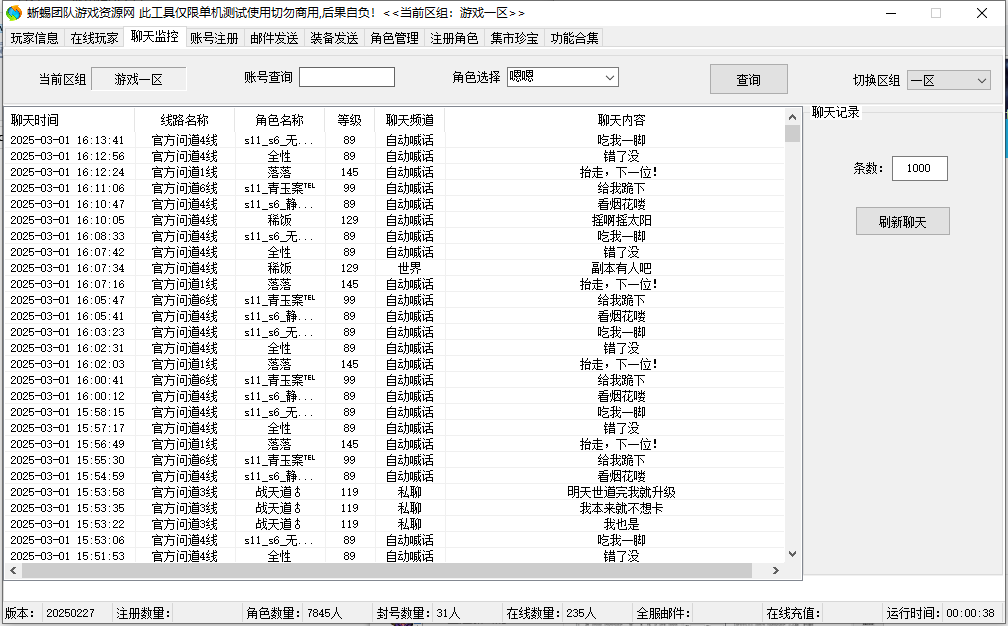Click the 刷新聊天 button
This screenshot has height=626, width=1008.
902,222
